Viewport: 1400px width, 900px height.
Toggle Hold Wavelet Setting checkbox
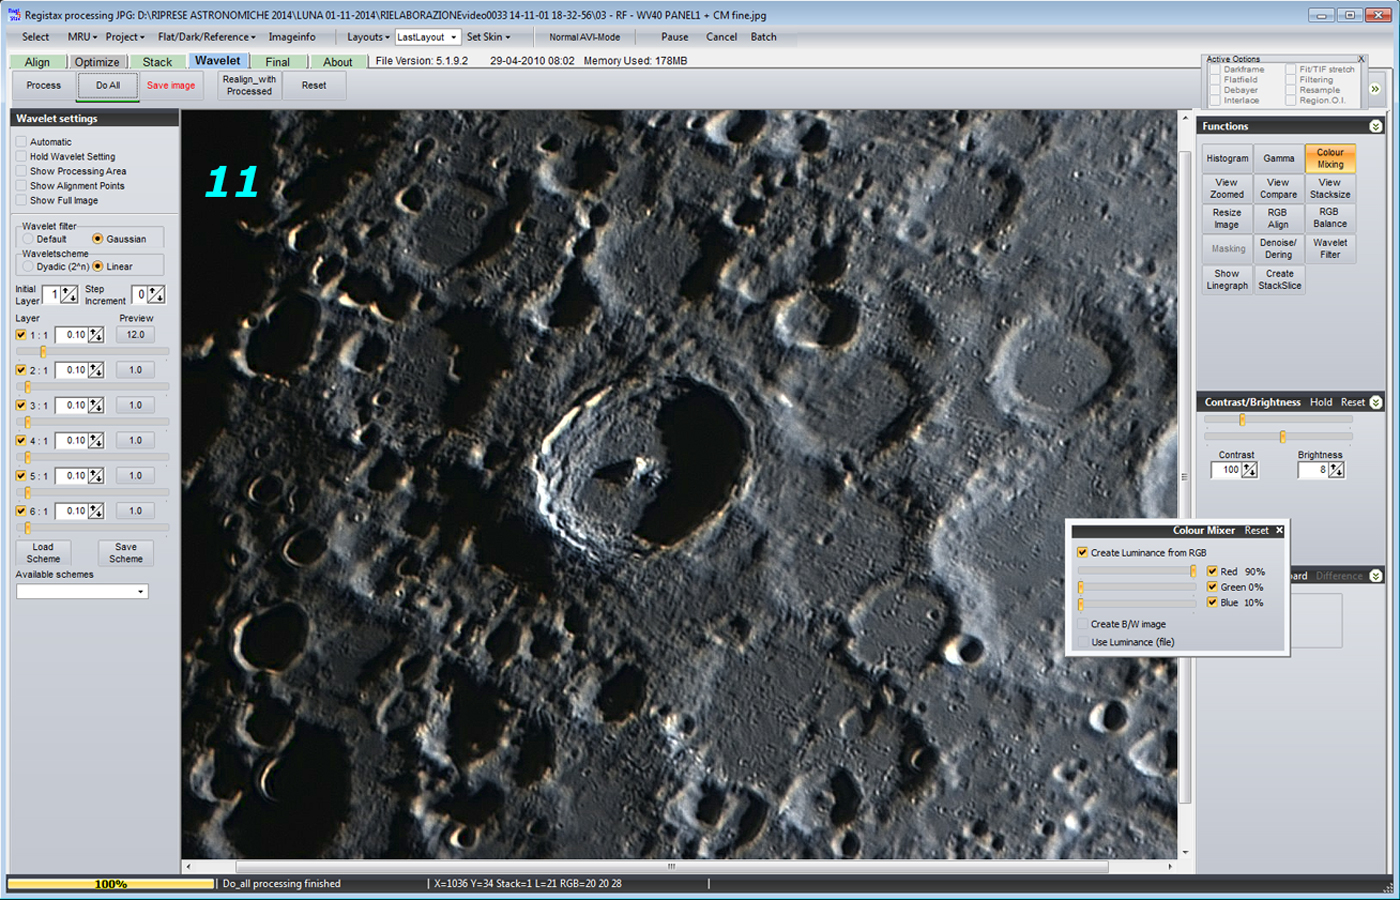click(21, 156)
